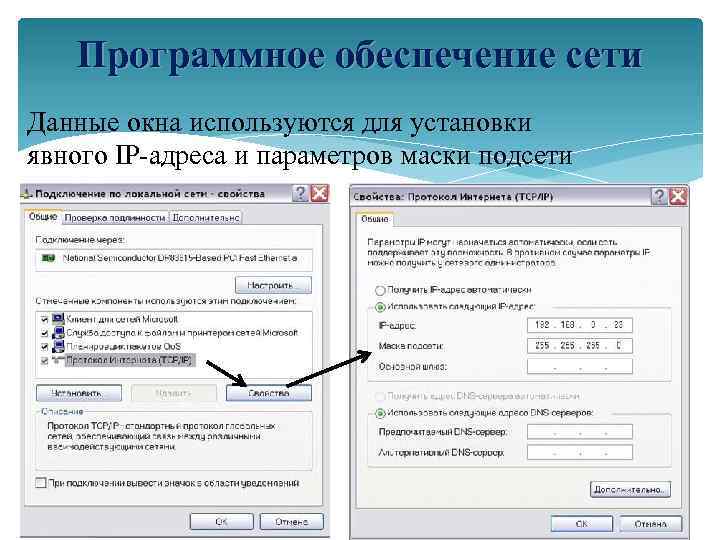Select automatic DNS server address radio button
Viewport: 720px width, 540px height.
click(380, 396)
